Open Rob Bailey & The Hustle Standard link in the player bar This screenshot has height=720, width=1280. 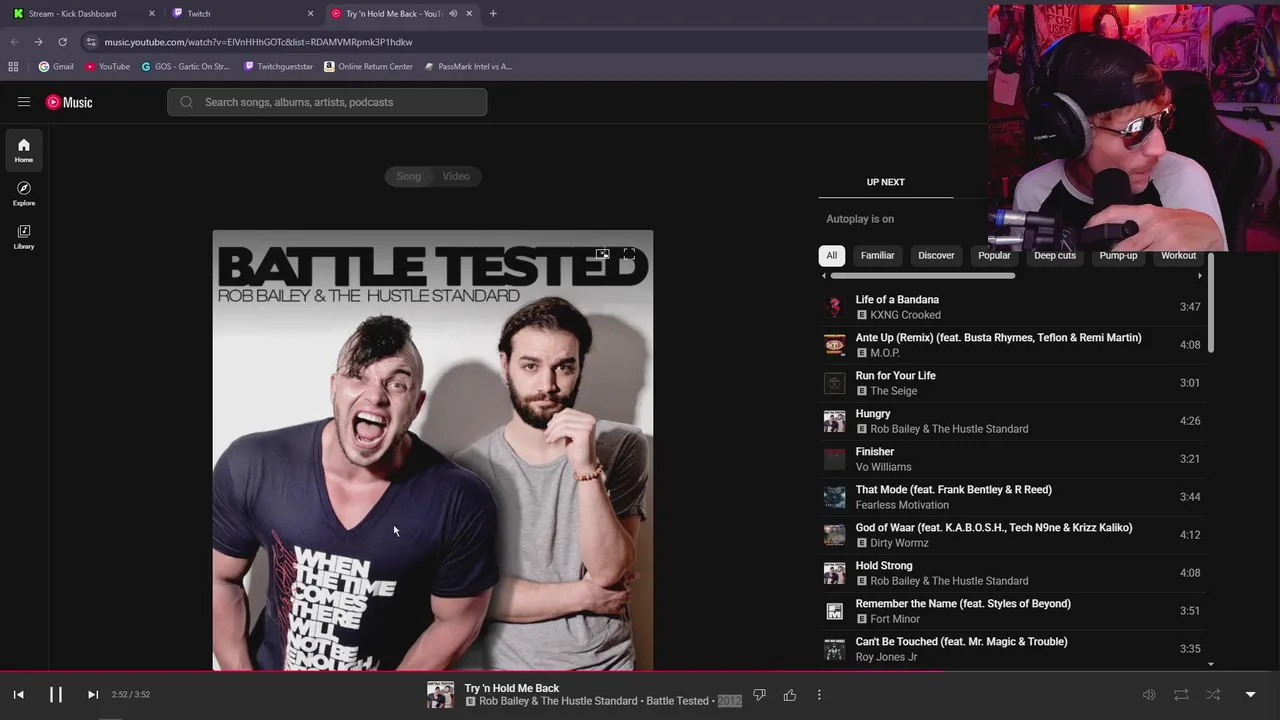[x=558, y=701]
